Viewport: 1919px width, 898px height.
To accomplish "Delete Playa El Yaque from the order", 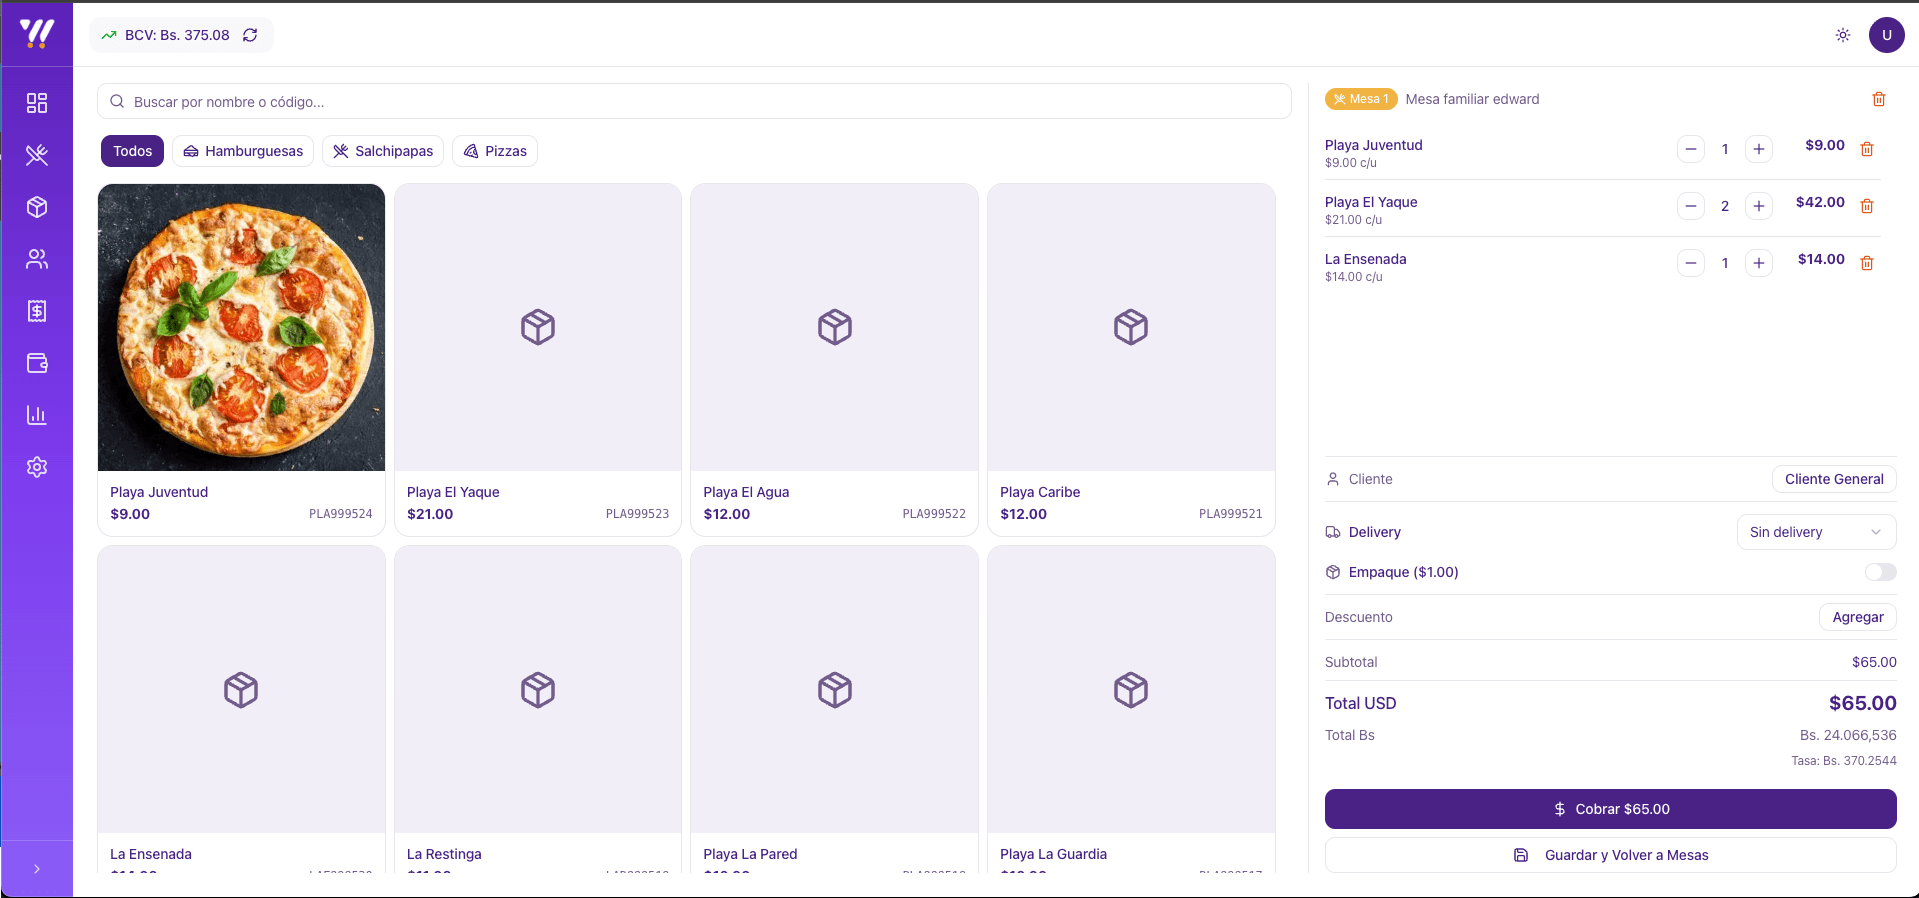I will [1866, 206].
